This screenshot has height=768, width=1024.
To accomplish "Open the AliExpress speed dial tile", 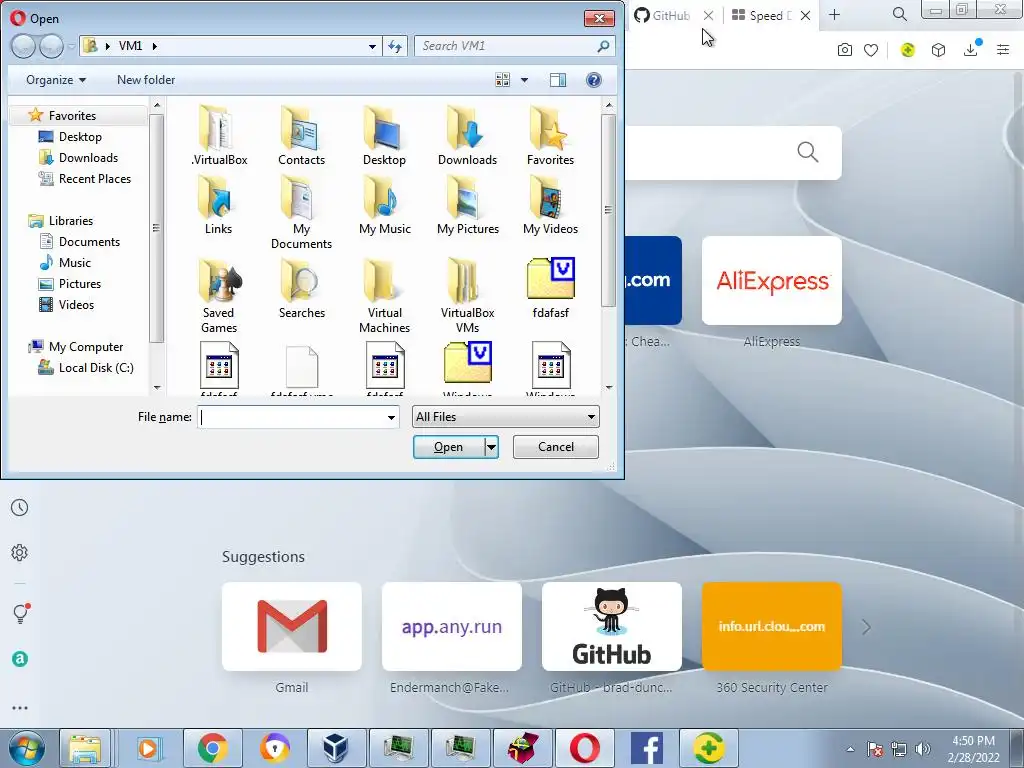I will click(771, 280).
